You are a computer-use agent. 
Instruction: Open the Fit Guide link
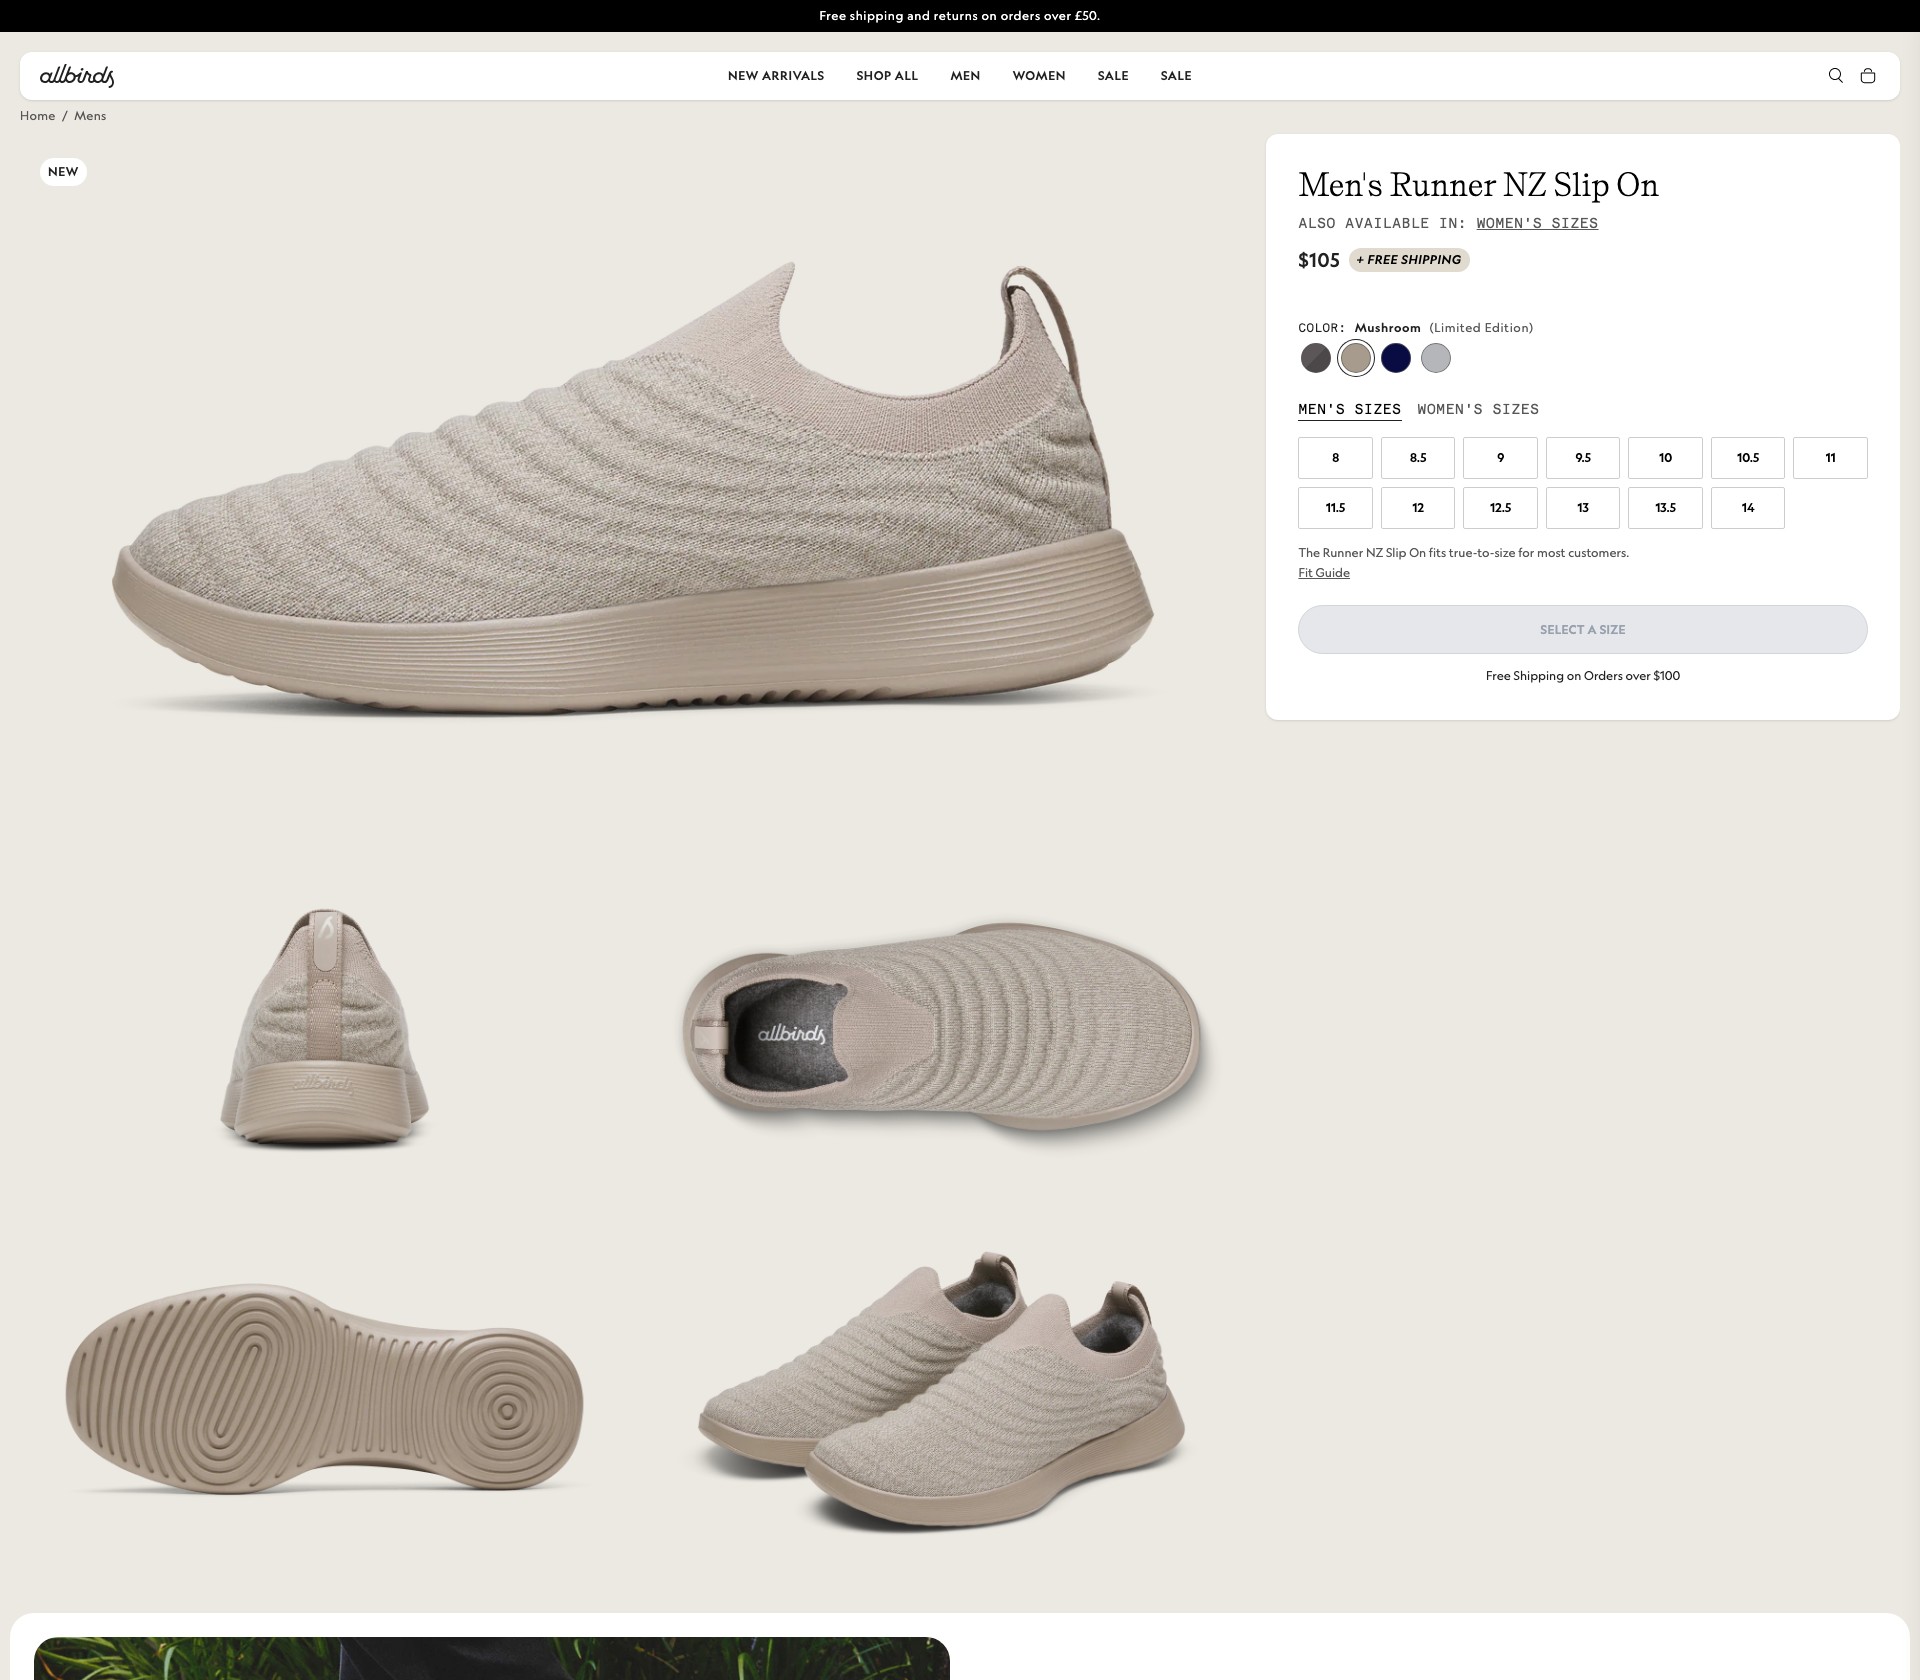click(x=1324, y=573)
